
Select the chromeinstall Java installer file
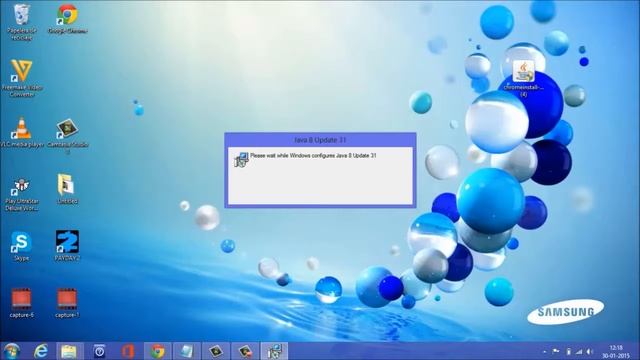pyautogui.click(x=523, y=78)
